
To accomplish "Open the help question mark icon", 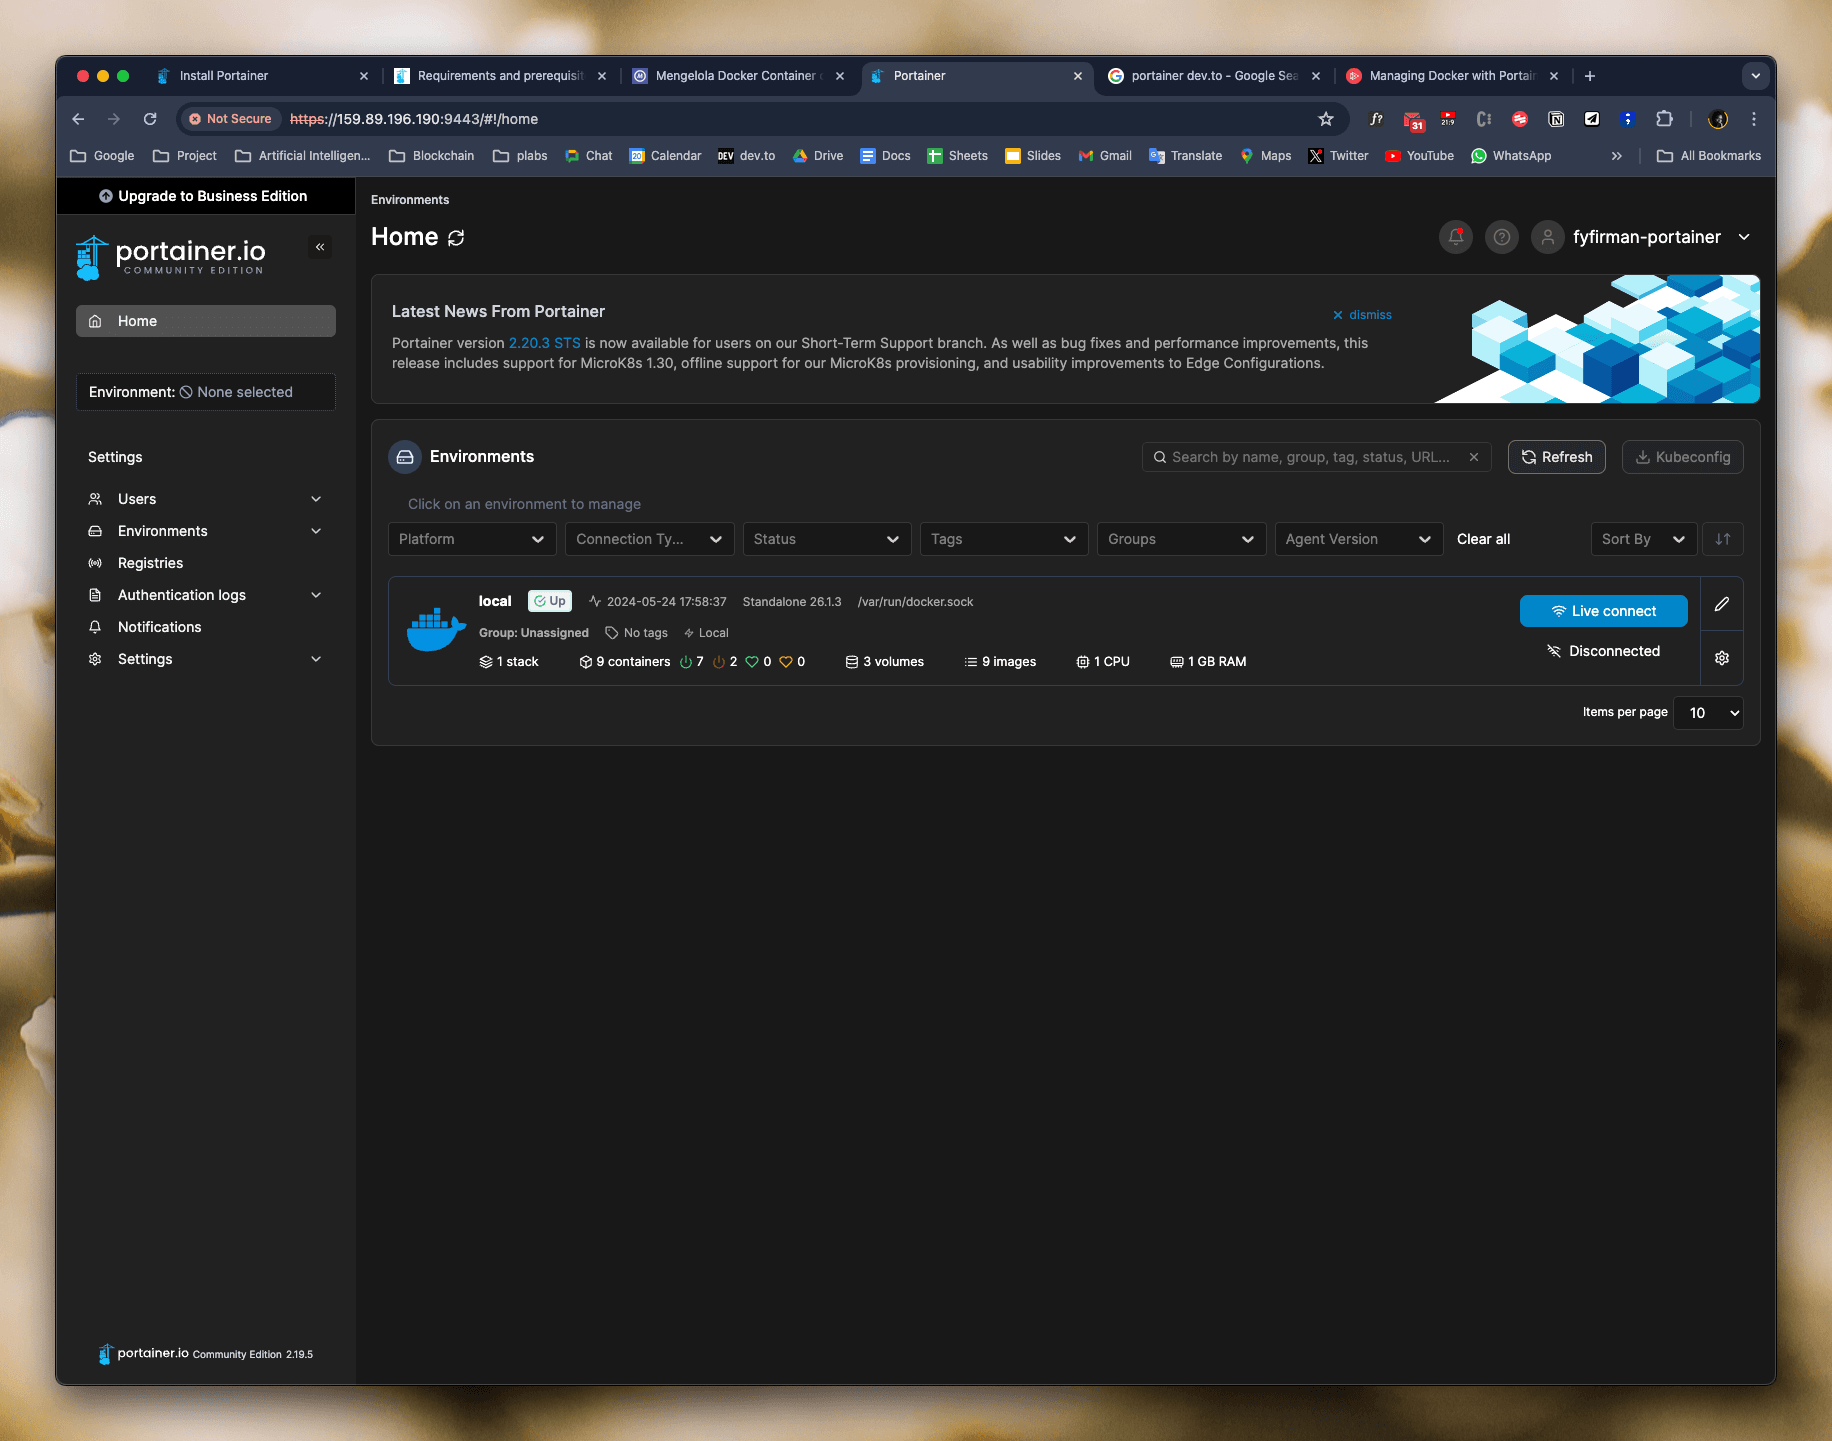I will pos(1502,237).
